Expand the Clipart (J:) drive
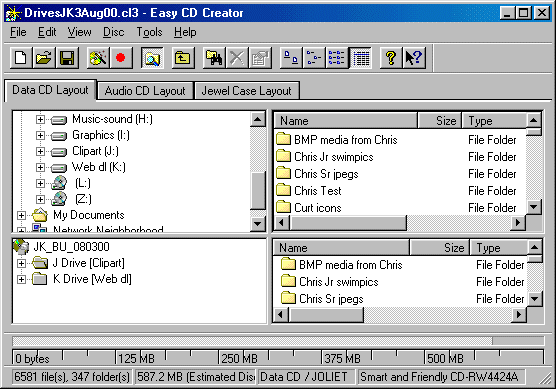This screenshot has width=556, height=389. coord(40,151)
